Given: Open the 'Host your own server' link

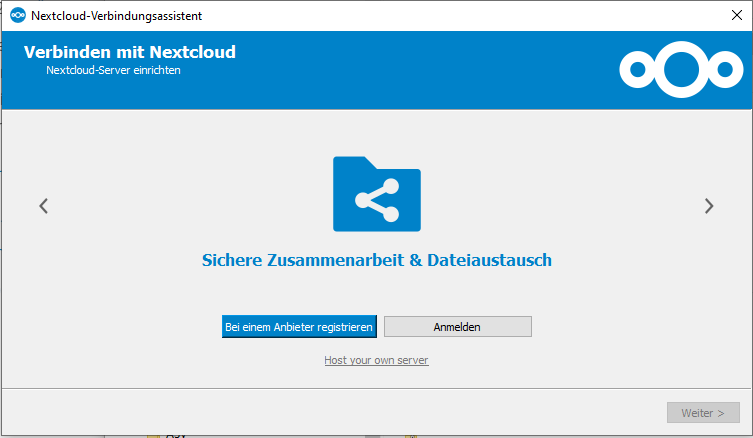Looking at the screenshot, I should 376,360.
